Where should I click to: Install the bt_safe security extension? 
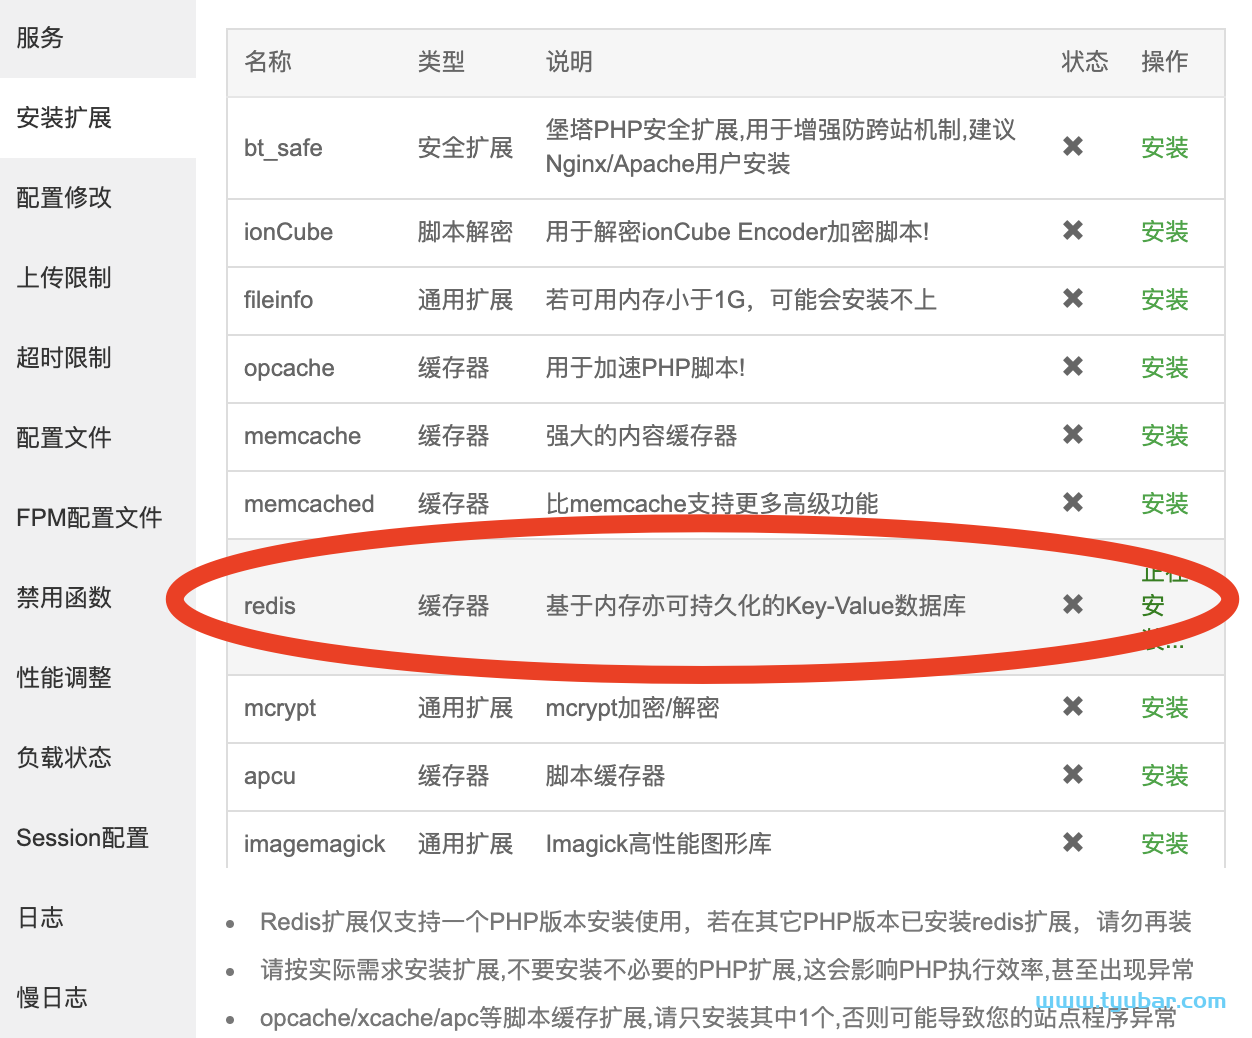1164,146
